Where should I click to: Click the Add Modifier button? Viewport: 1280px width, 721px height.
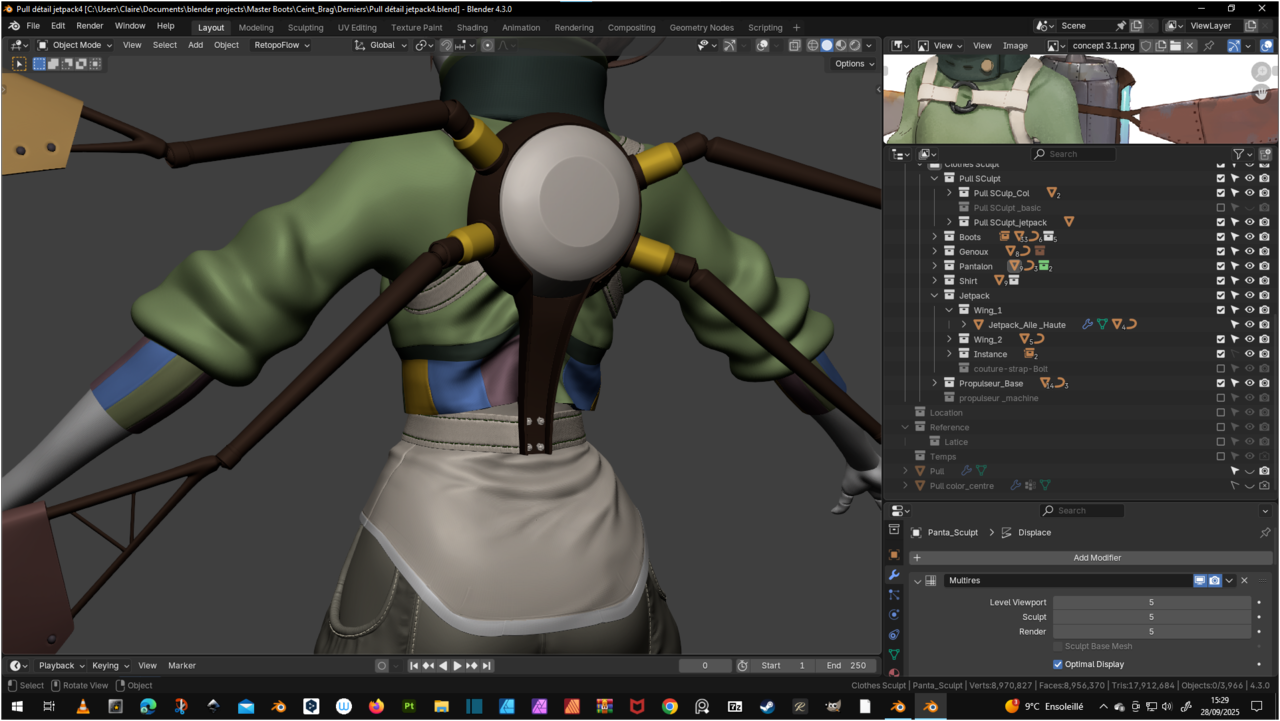(1097, 558)
